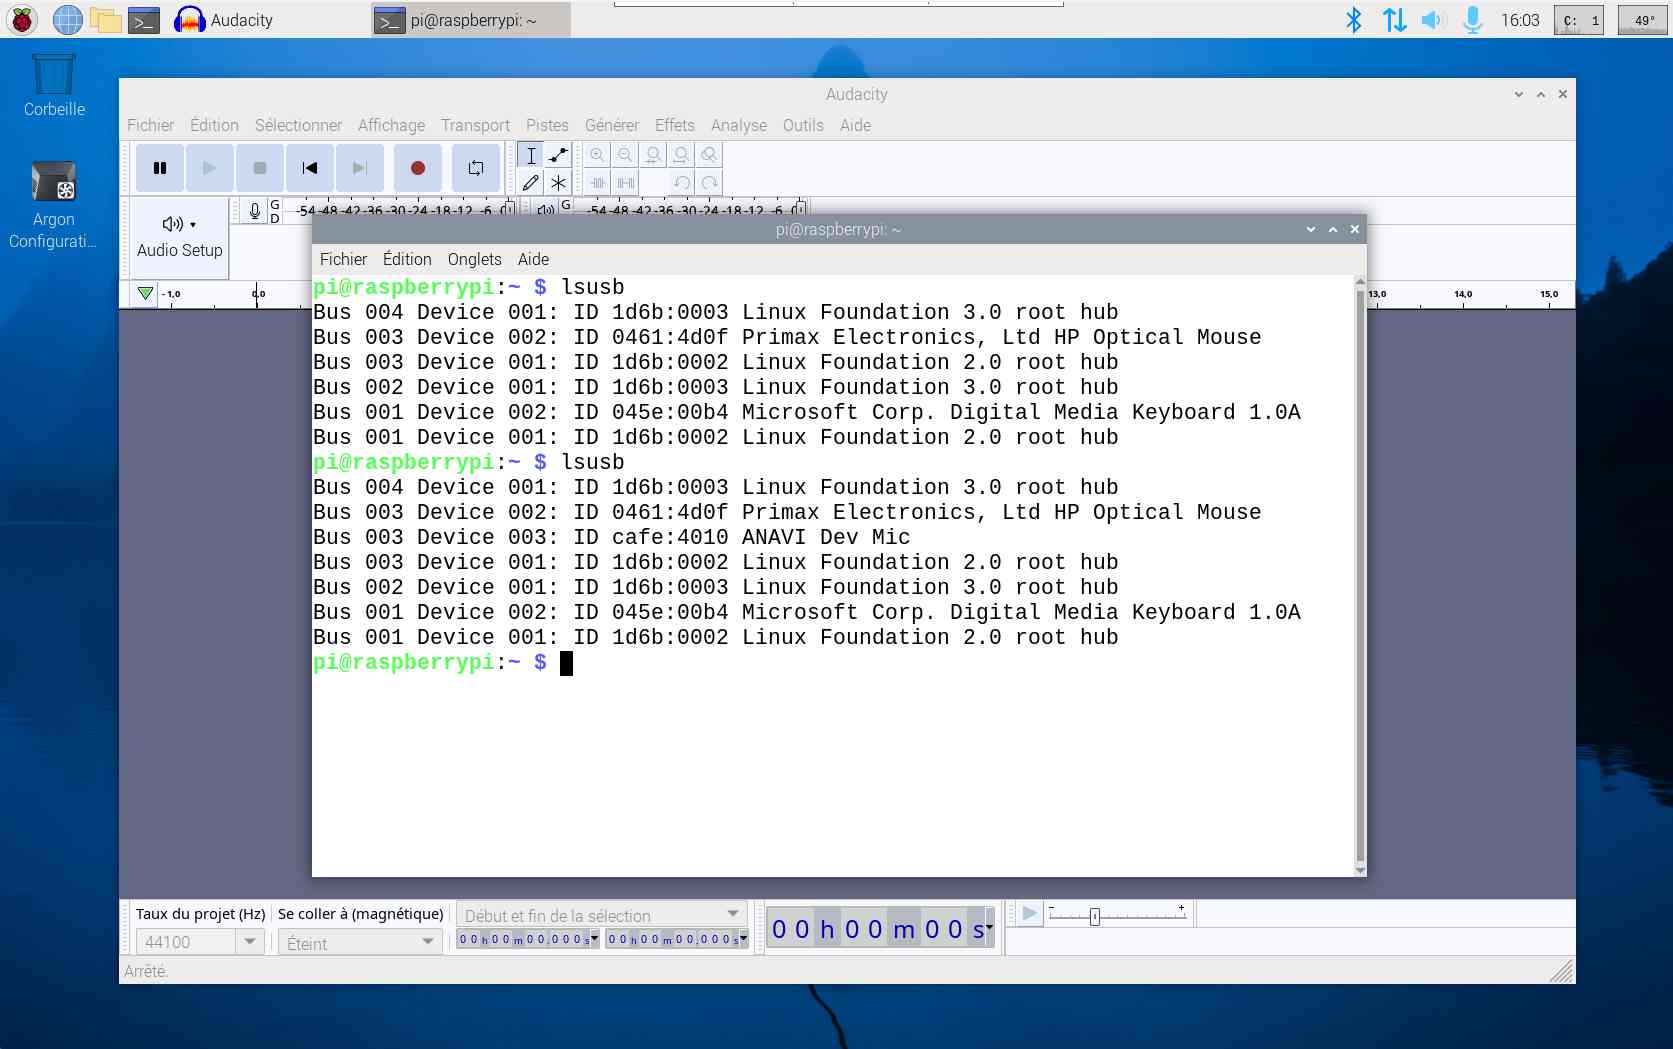Viewport: 1673px width, 1049px height.
Task: Open the Pistes menu
Action: click(x=547, y=125)
